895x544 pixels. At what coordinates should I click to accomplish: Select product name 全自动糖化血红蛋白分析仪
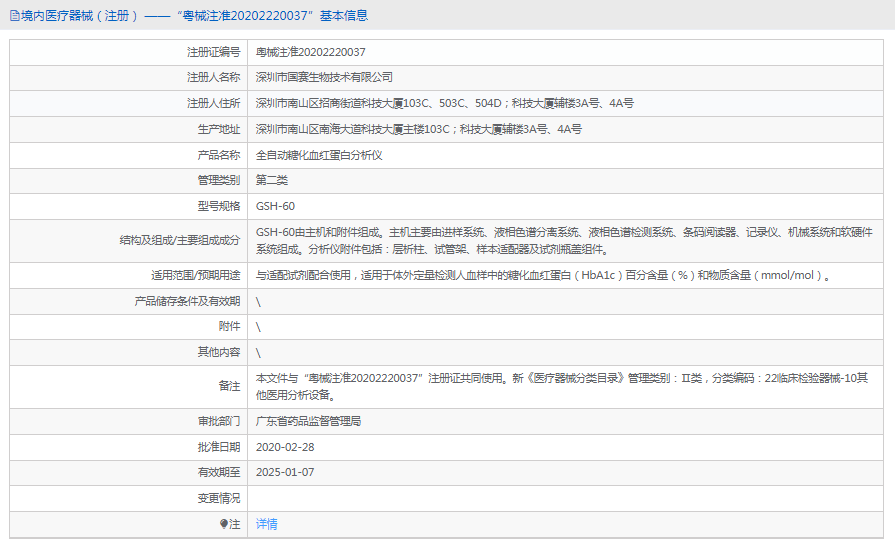point(319,155)
